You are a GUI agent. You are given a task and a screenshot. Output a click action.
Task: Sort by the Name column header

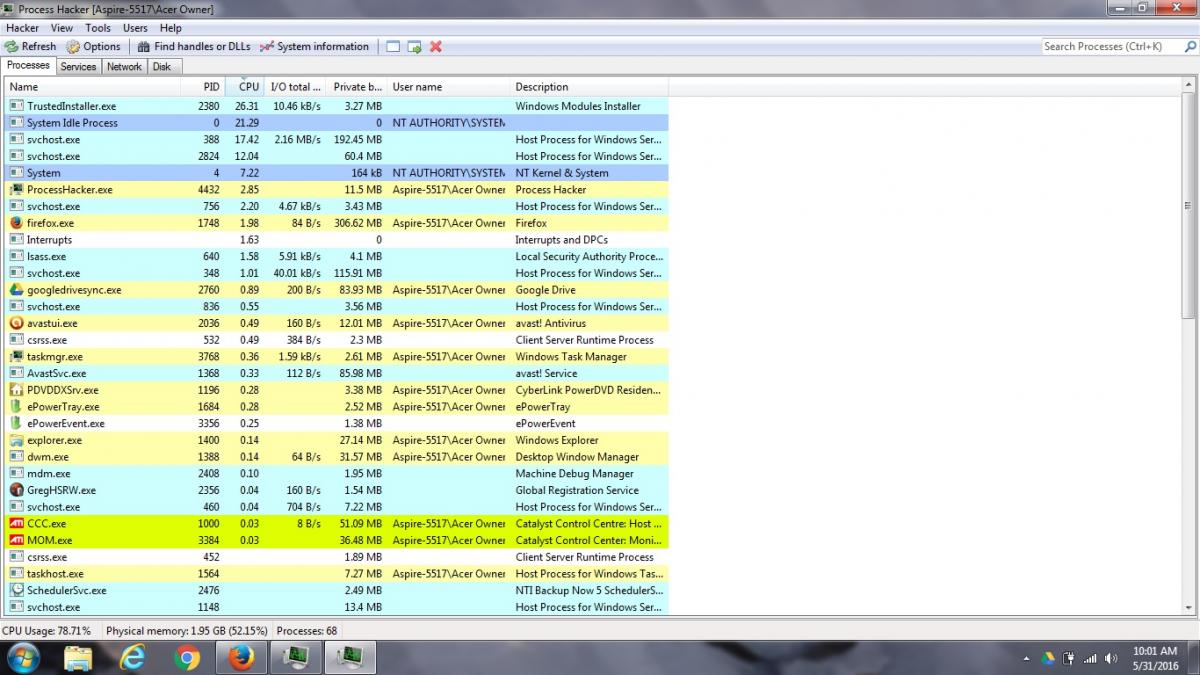pos(92,87)
